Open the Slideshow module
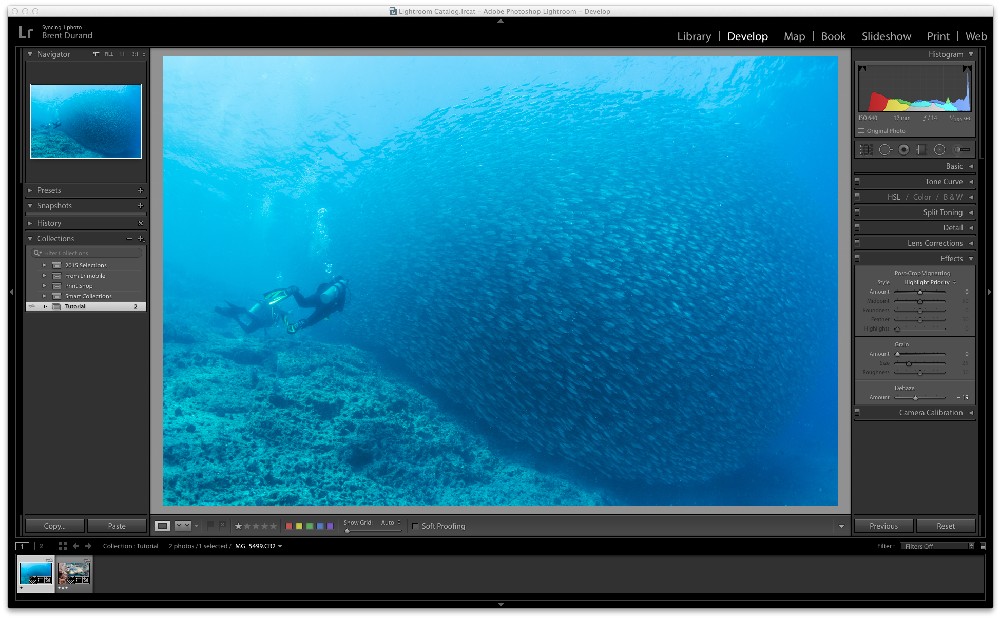The height and width of the screenshot is (618, 1000). tap(886, 36)
